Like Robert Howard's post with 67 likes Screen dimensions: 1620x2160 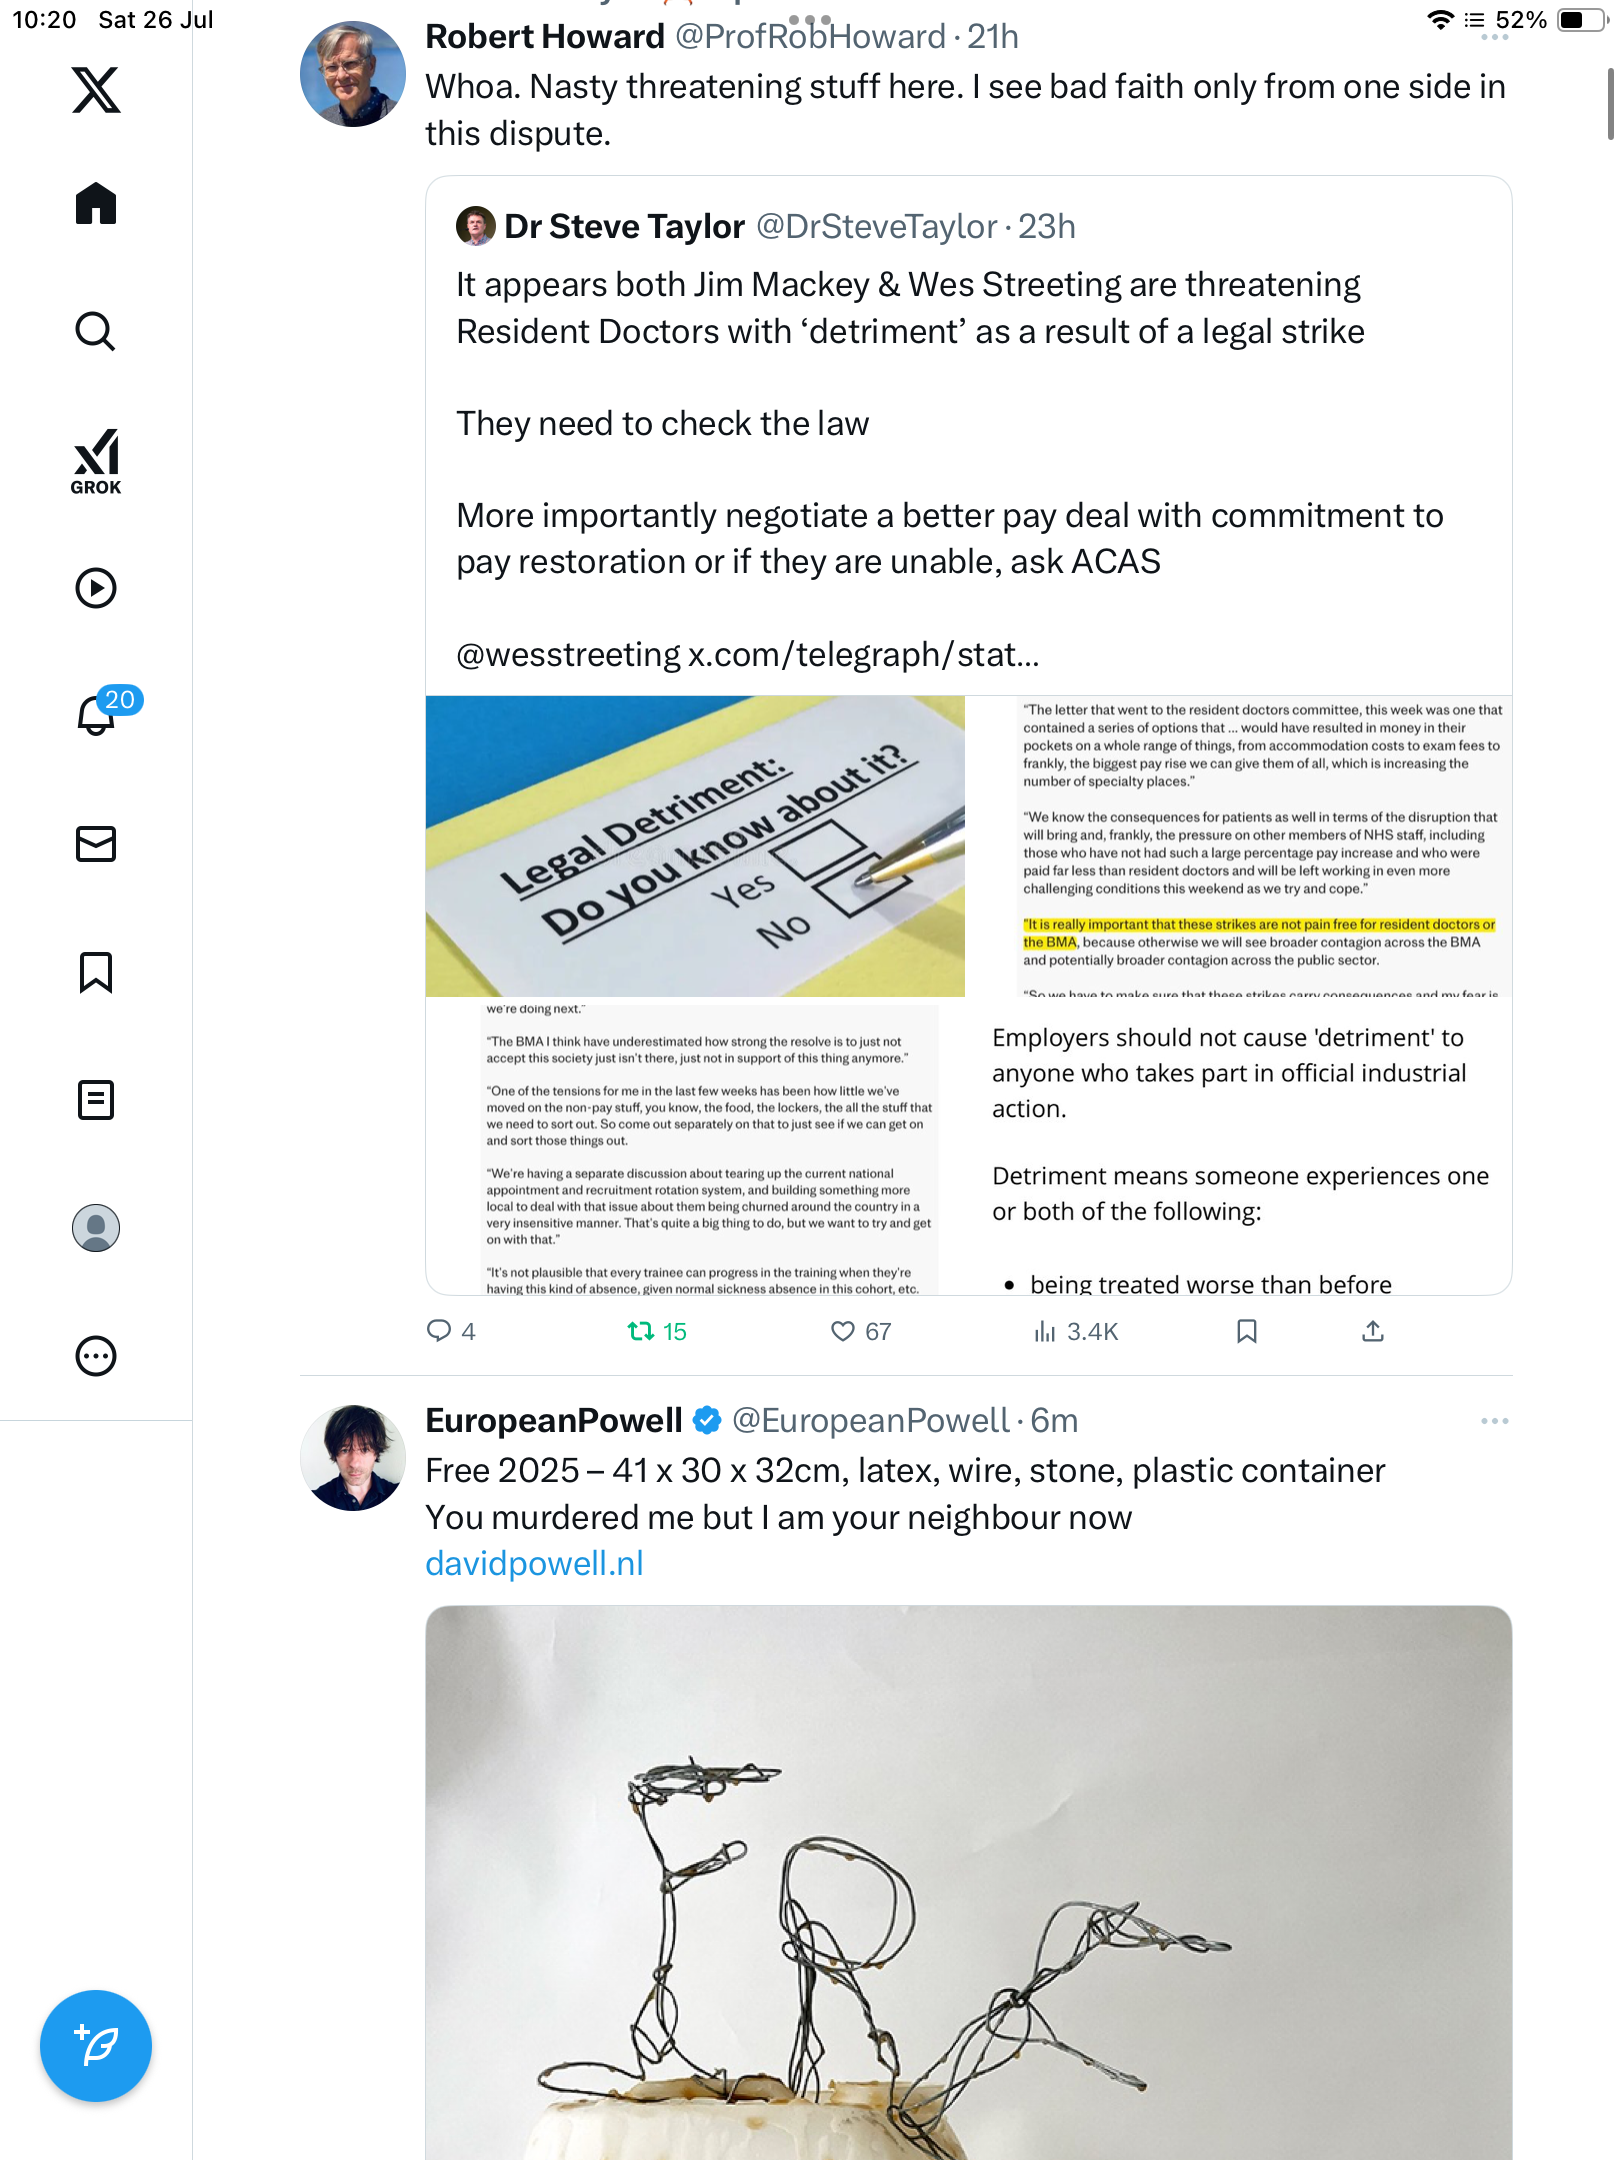click(x=861, y=1331)
